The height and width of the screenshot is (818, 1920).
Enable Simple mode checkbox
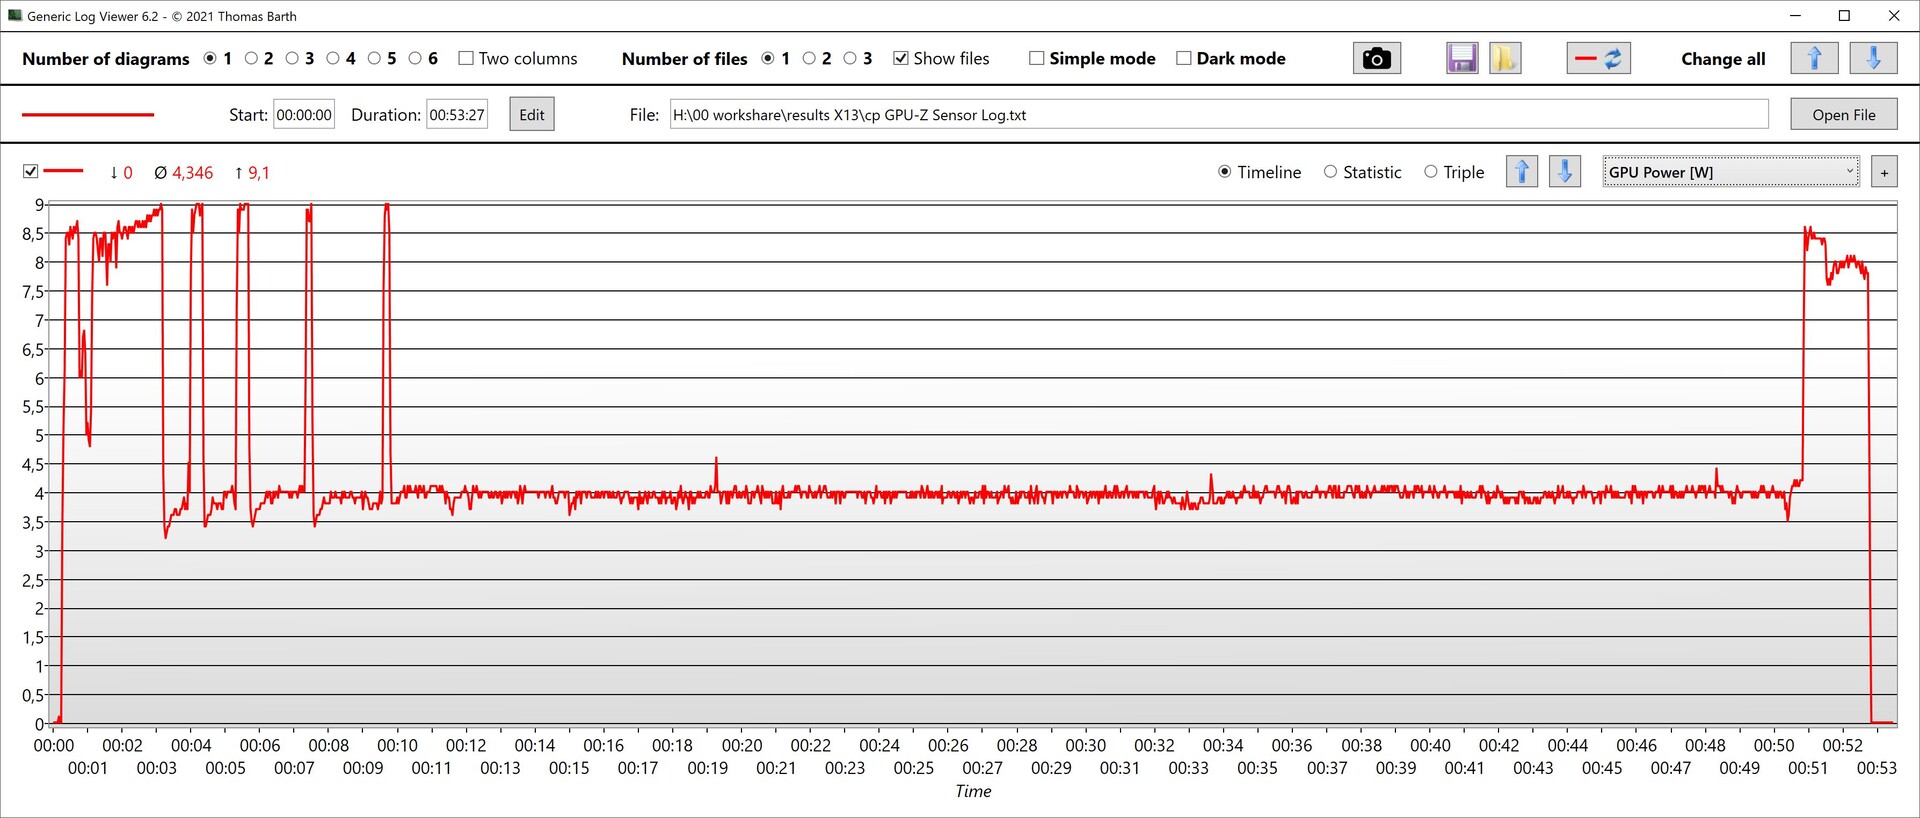1037,59
